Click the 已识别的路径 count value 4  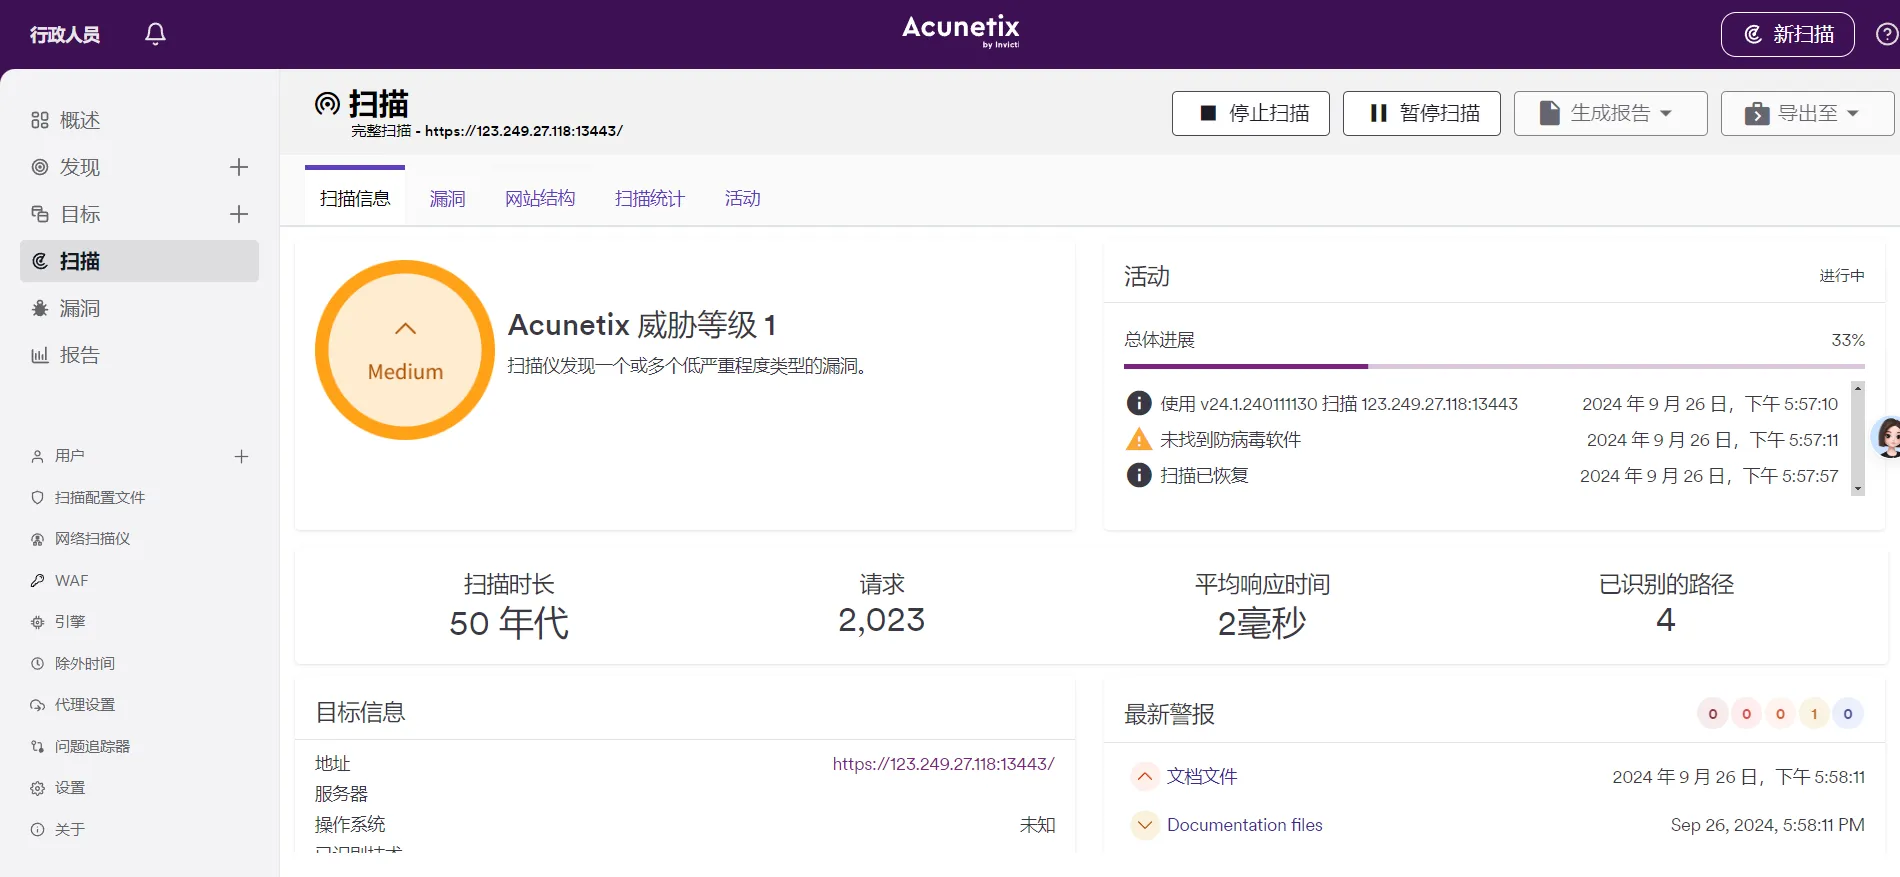coord(1665,620)
